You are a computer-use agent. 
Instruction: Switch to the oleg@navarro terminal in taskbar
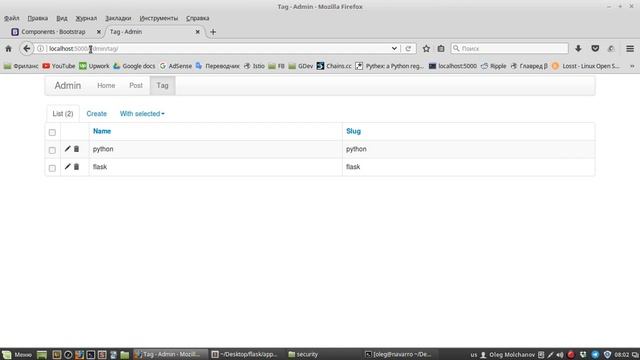click(400, 354)
